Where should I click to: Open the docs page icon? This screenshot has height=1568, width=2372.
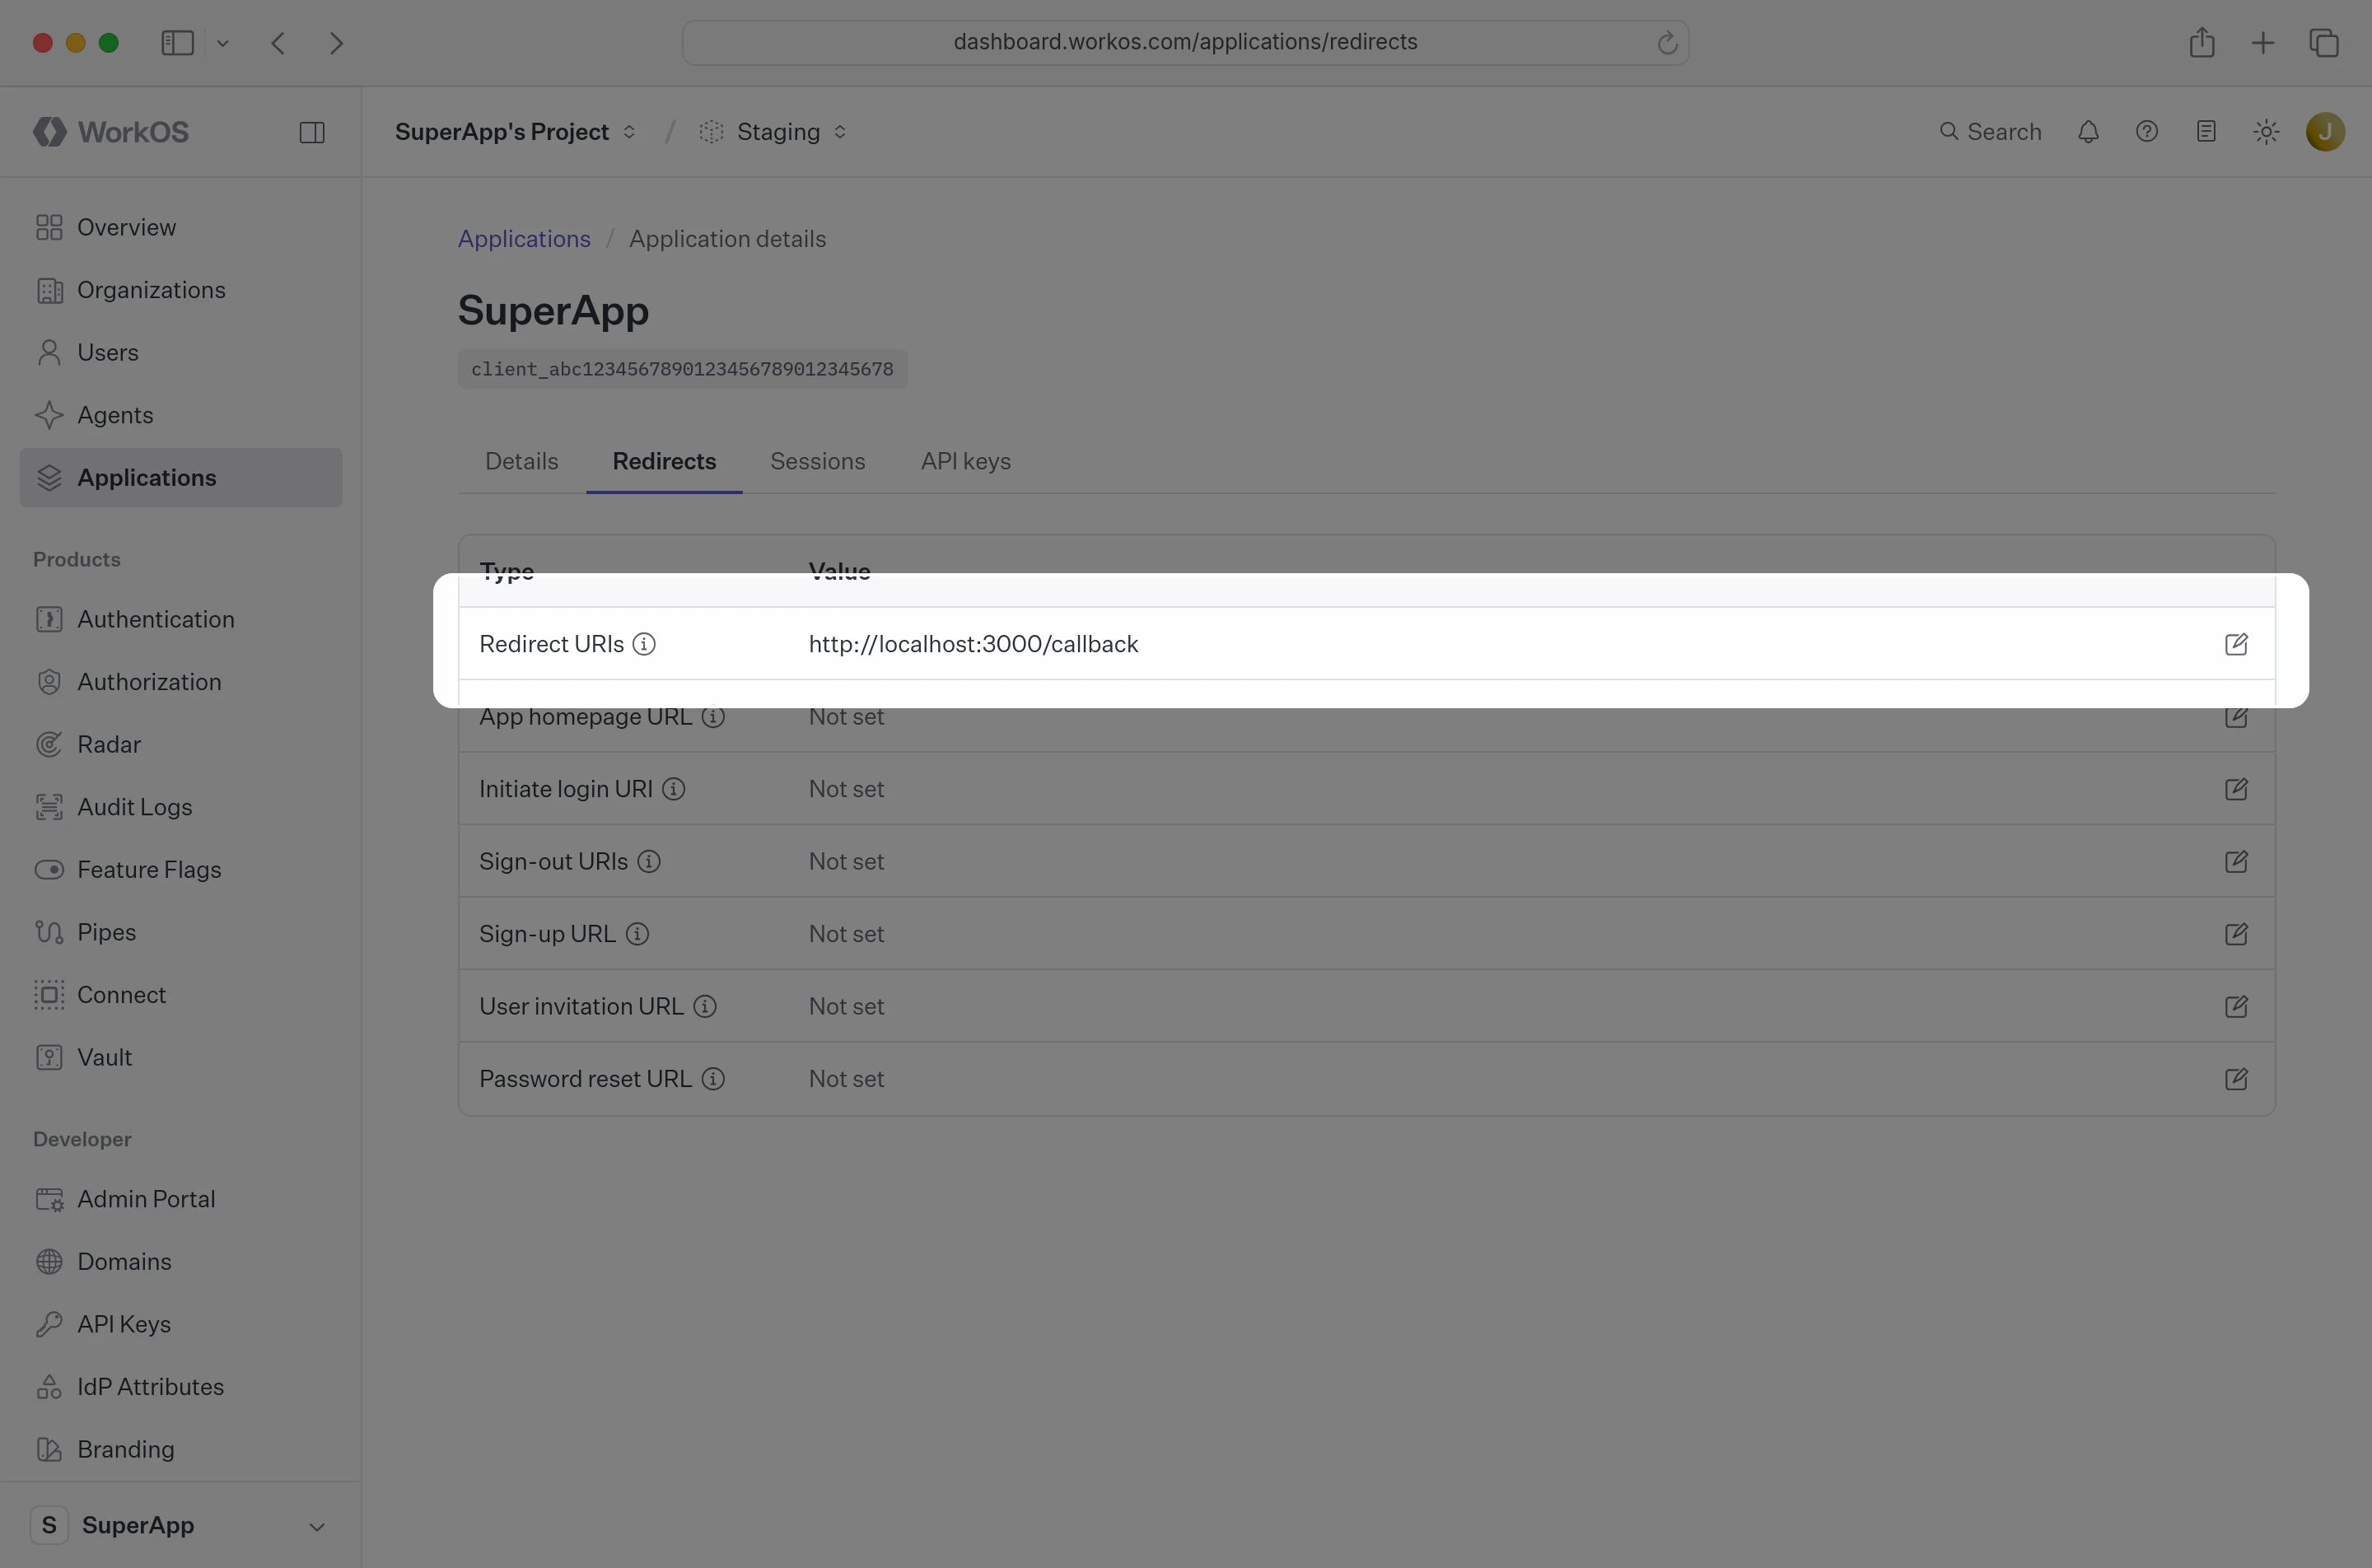(x=2206, y=132)
